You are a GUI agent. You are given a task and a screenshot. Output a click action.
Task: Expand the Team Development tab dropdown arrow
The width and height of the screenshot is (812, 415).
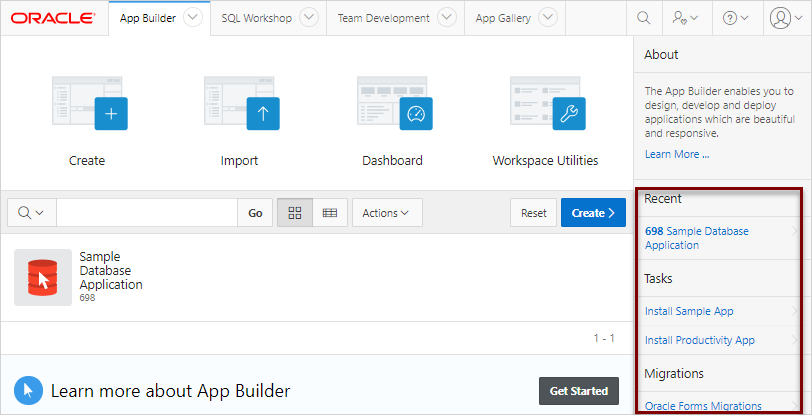(446, 18)
